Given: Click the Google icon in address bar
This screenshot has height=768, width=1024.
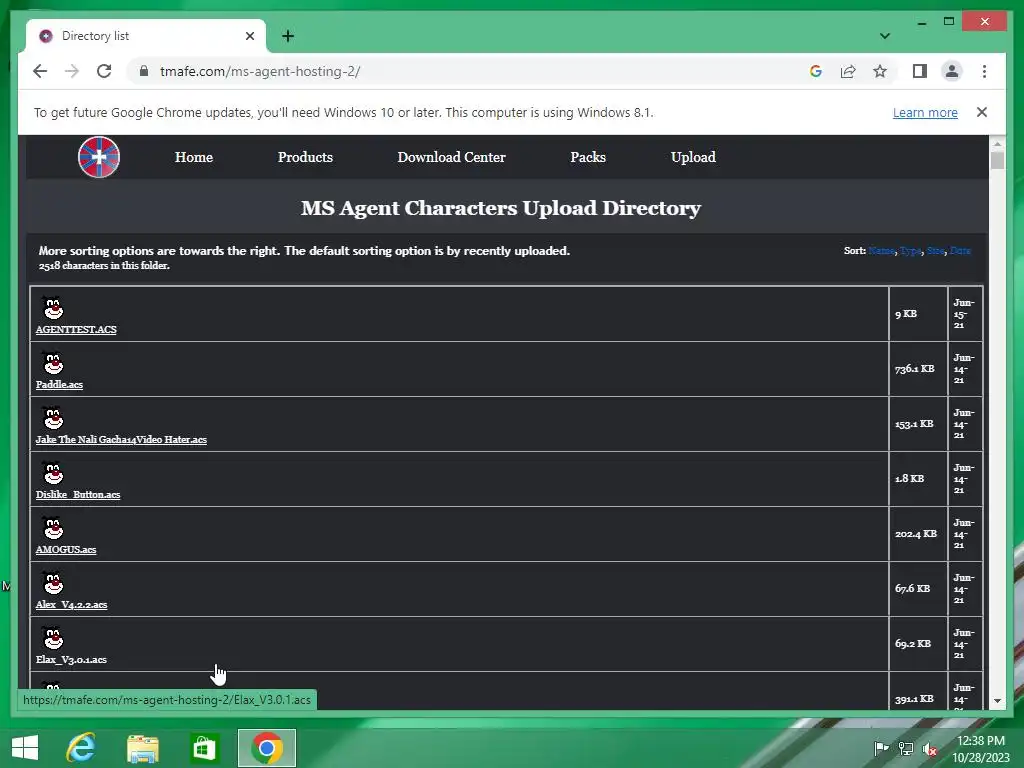Looking at the screenshot, I should [816, 71].
